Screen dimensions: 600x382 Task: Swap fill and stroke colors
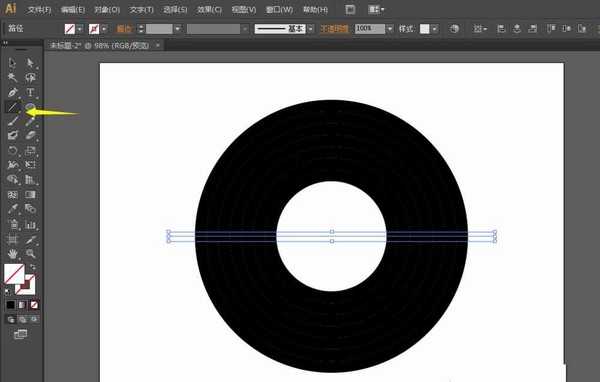click(x=33, y=267)
